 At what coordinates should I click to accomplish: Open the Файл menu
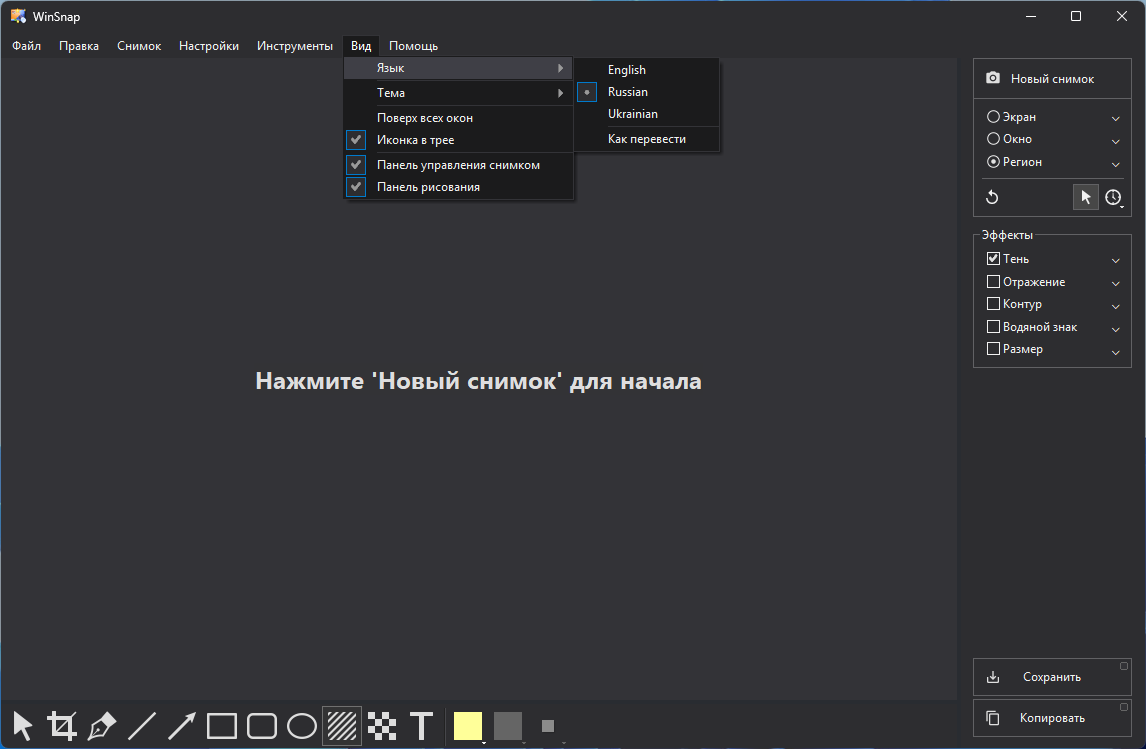click(x=26, y=45)
